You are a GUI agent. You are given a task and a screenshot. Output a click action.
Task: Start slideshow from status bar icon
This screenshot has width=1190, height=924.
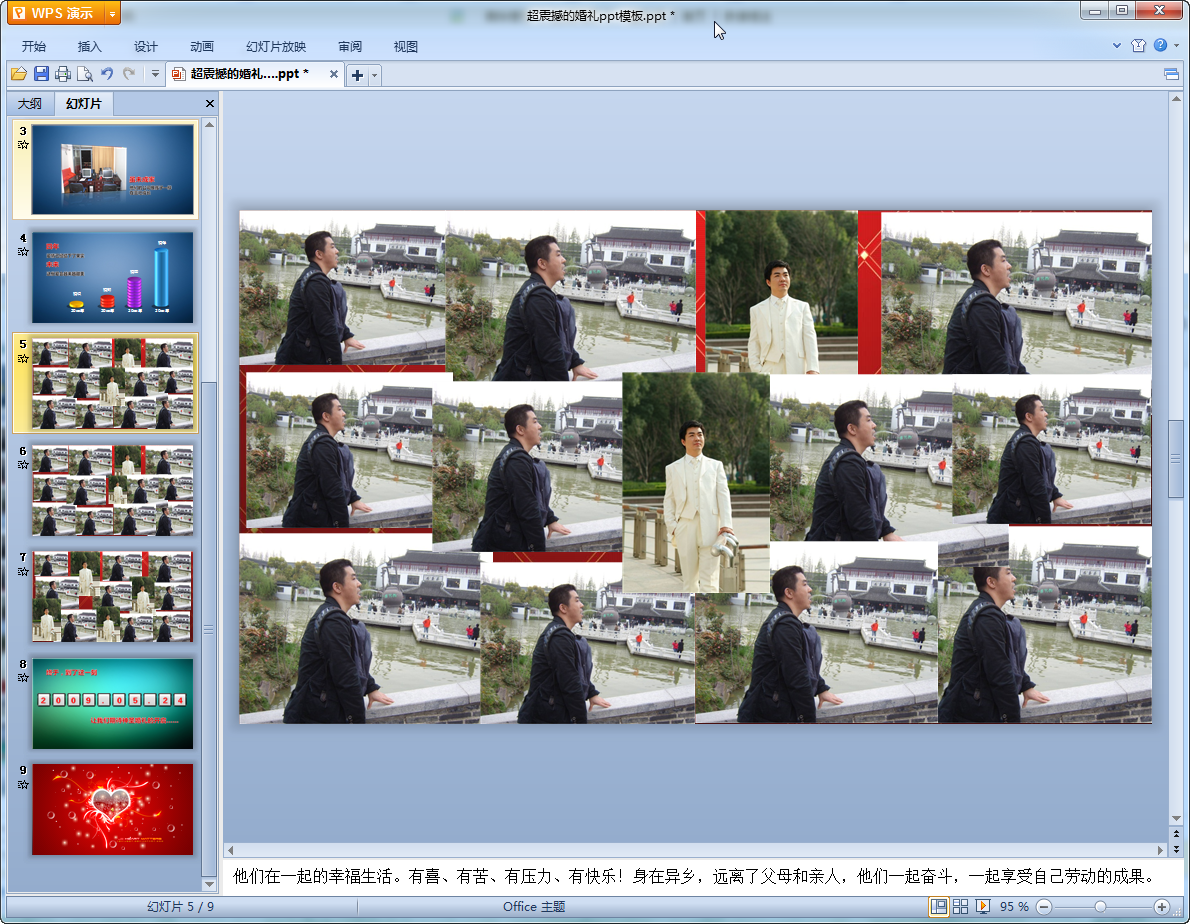click(x=983, y=907)
